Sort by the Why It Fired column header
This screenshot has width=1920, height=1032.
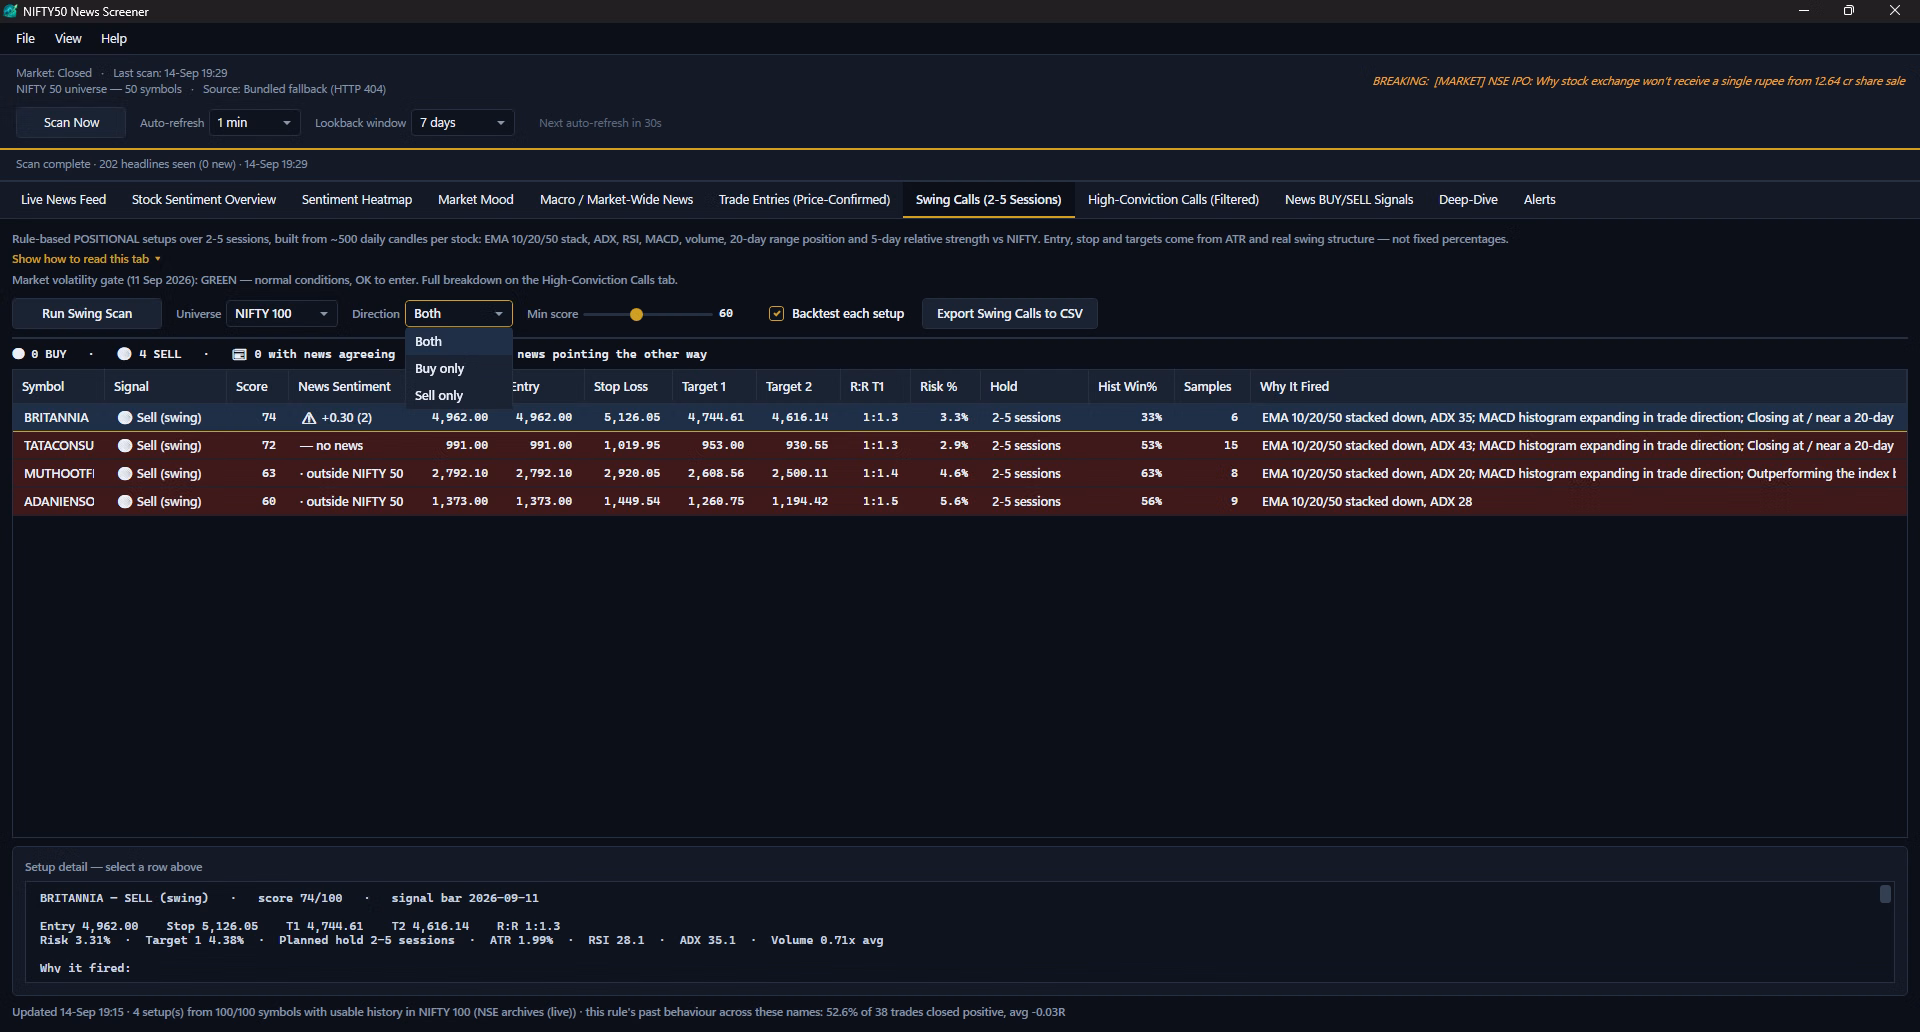(x=1579, y=387)
